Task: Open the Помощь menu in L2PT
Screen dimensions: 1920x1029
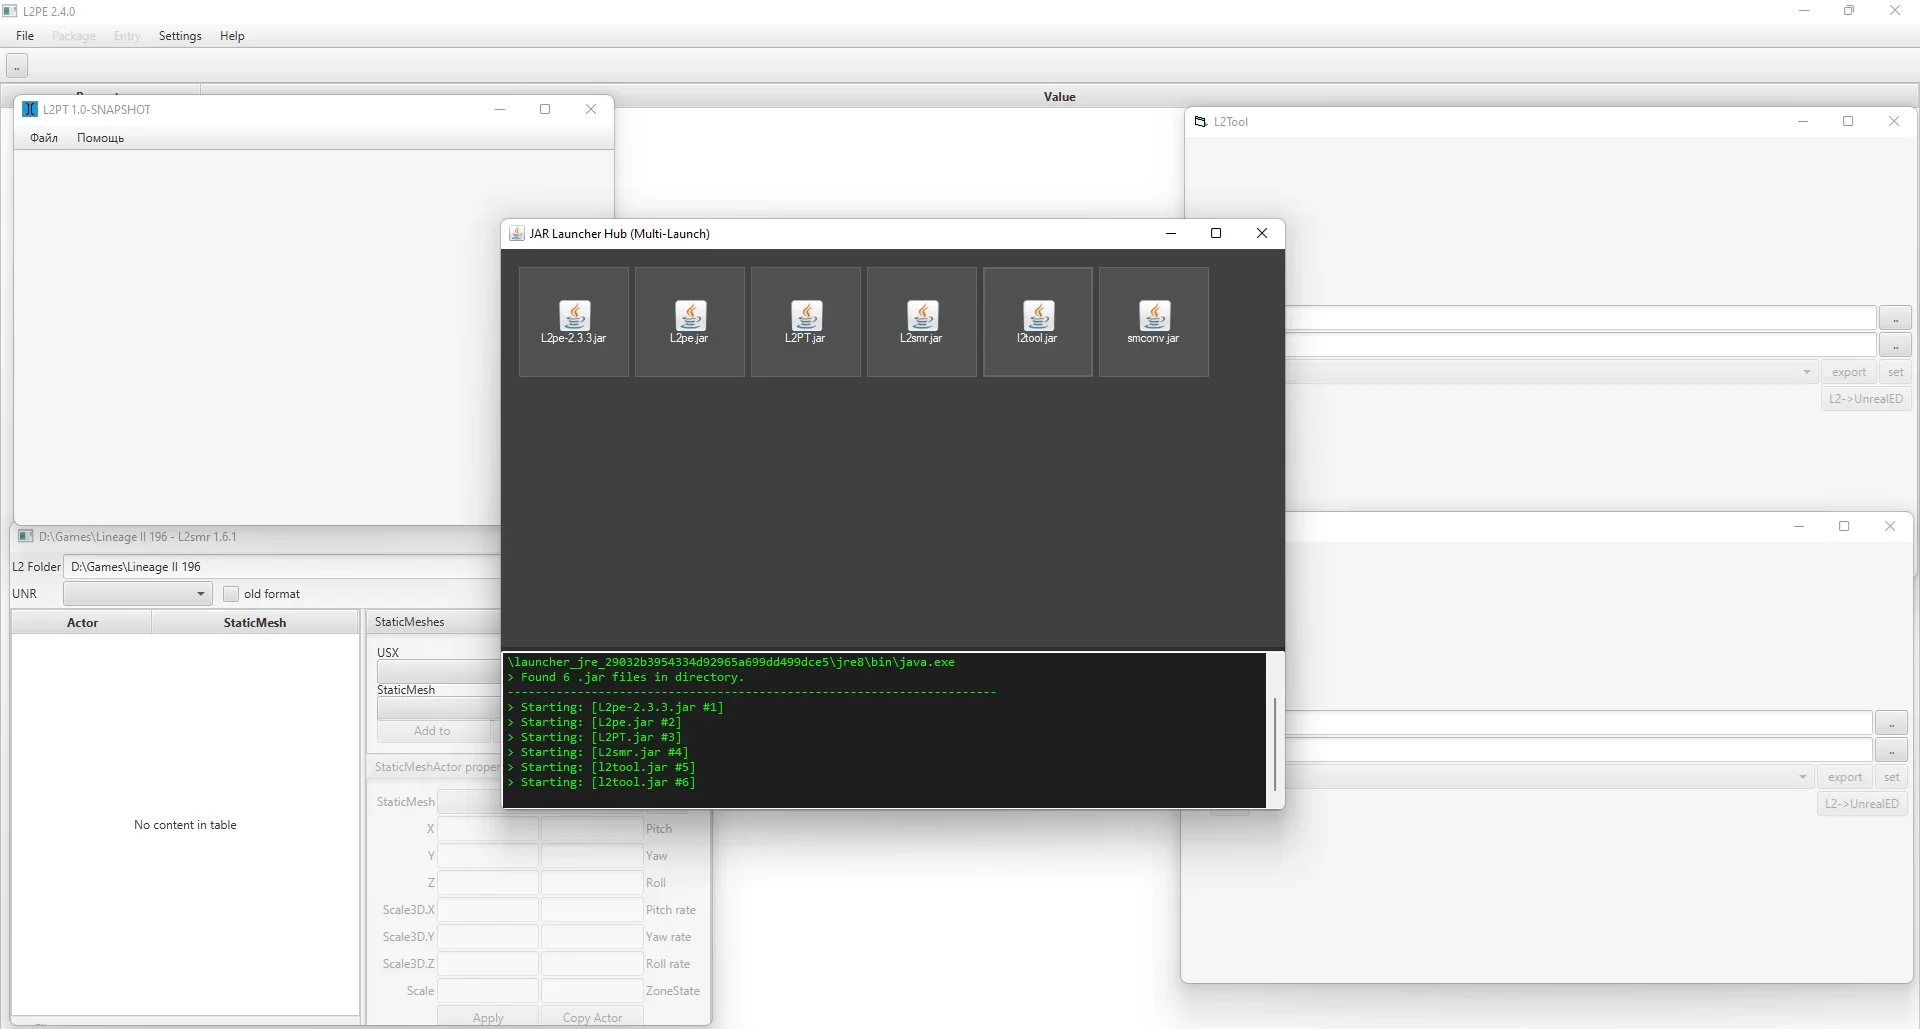Action: point(100,138)
